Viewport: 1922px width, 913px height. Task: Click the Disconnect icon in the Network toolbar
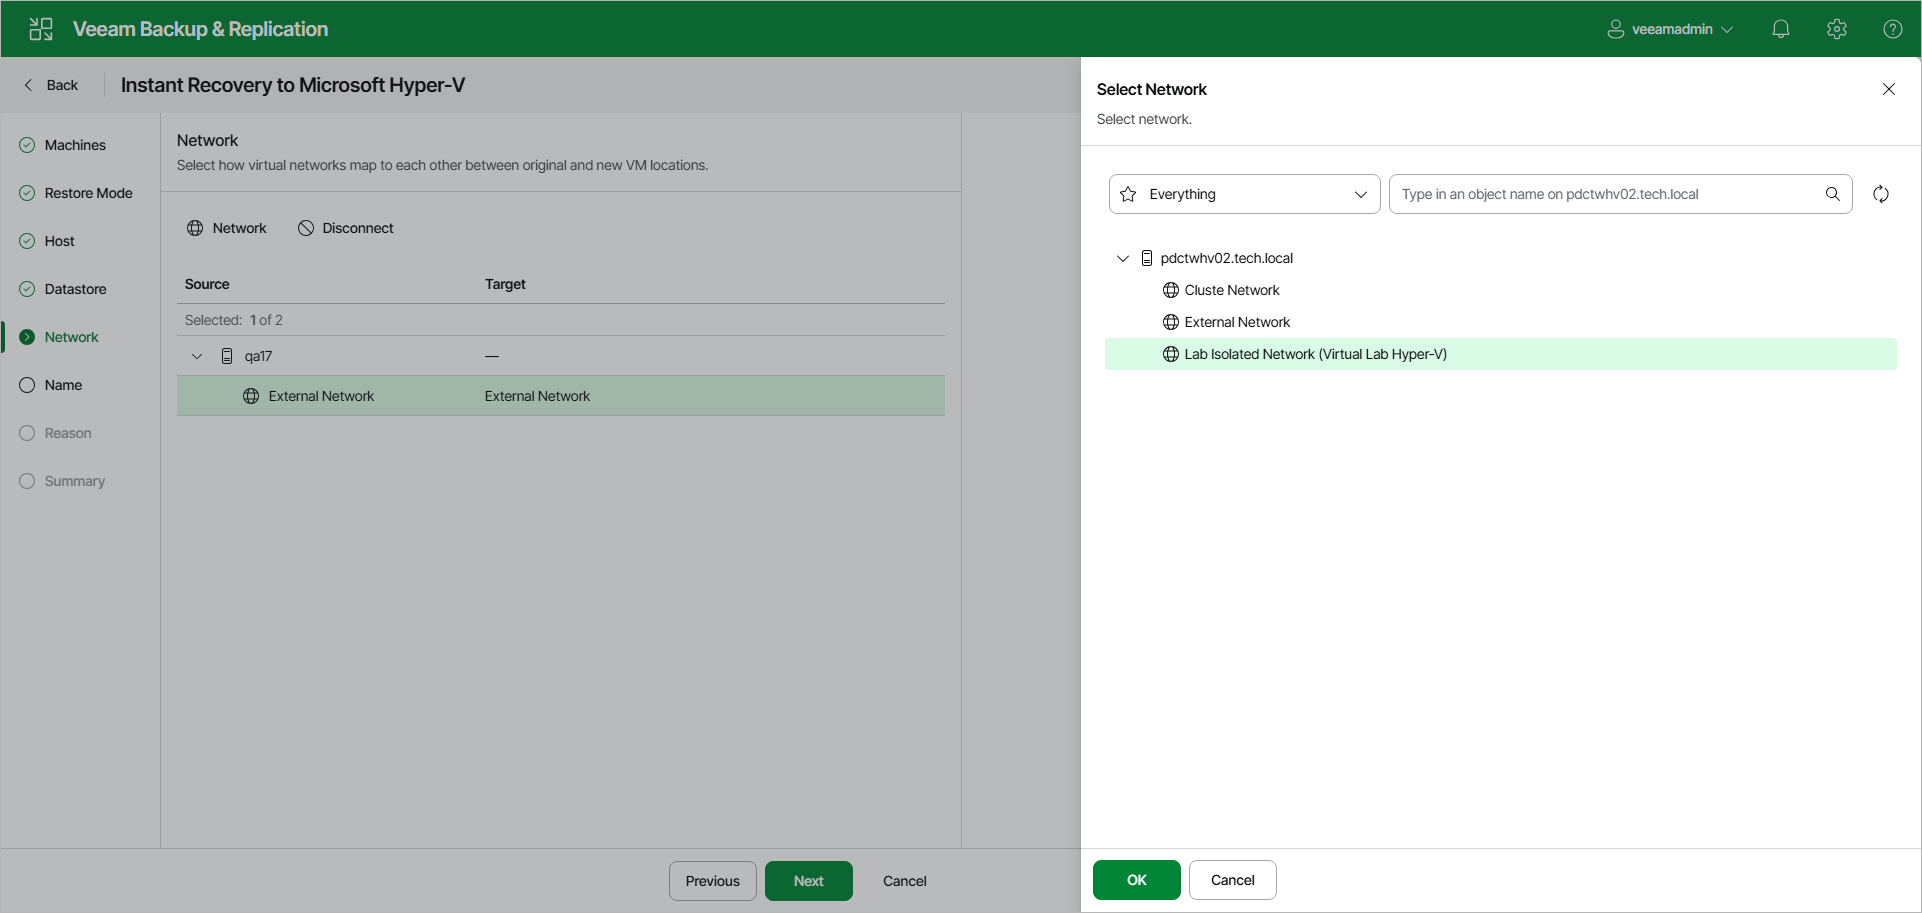[306, 228]
